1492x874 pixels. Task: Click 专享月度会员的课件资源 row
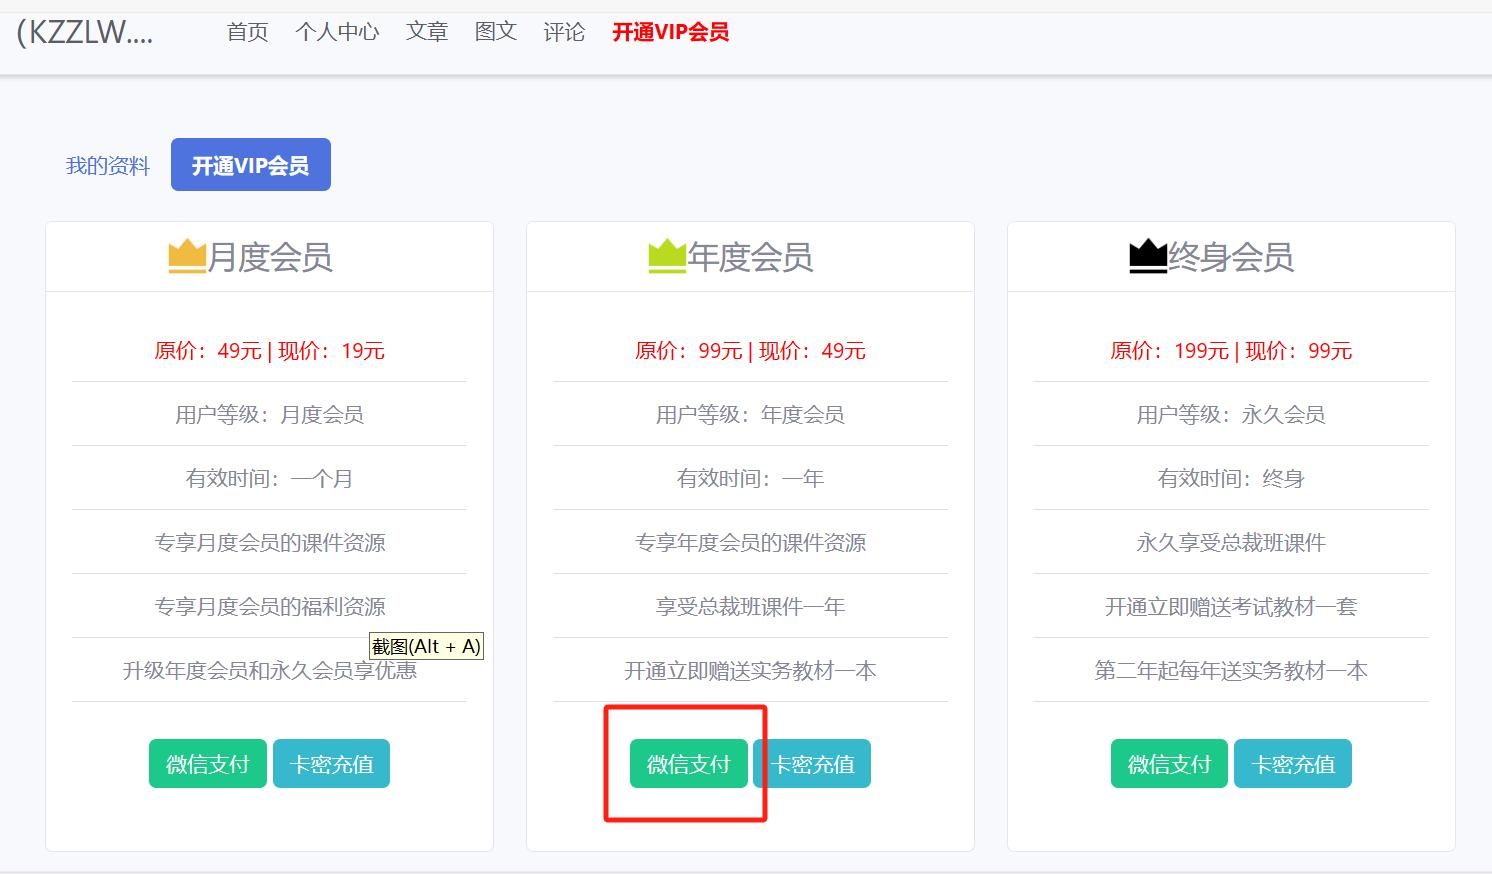click(x=269, y=542)
